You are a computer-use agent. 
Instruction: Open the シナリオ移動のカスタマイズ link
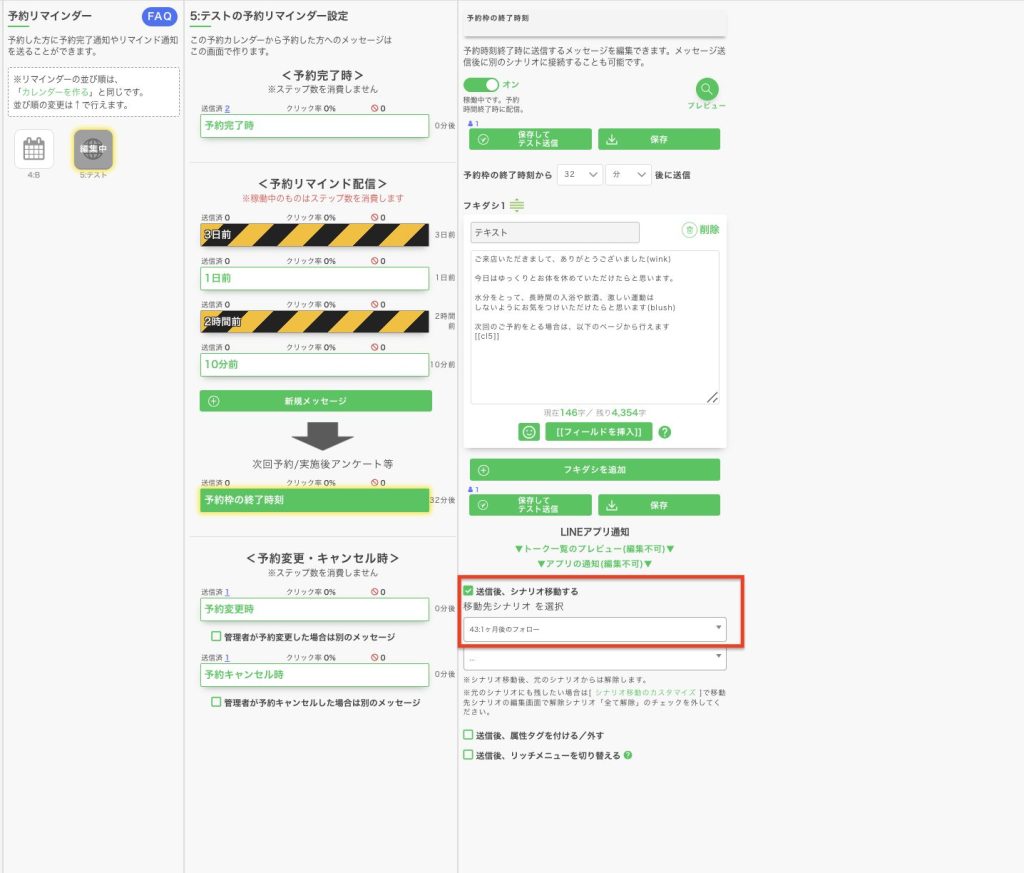click(x=645, y=692)
